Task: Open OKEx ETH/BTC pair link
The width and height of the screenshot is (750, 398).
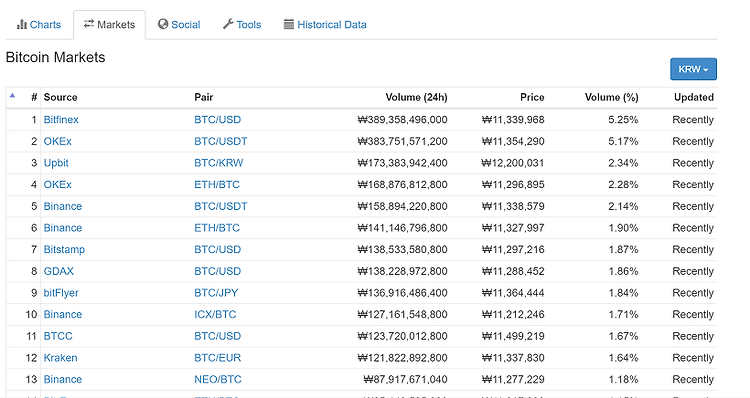Action: (x=217, y=185)
